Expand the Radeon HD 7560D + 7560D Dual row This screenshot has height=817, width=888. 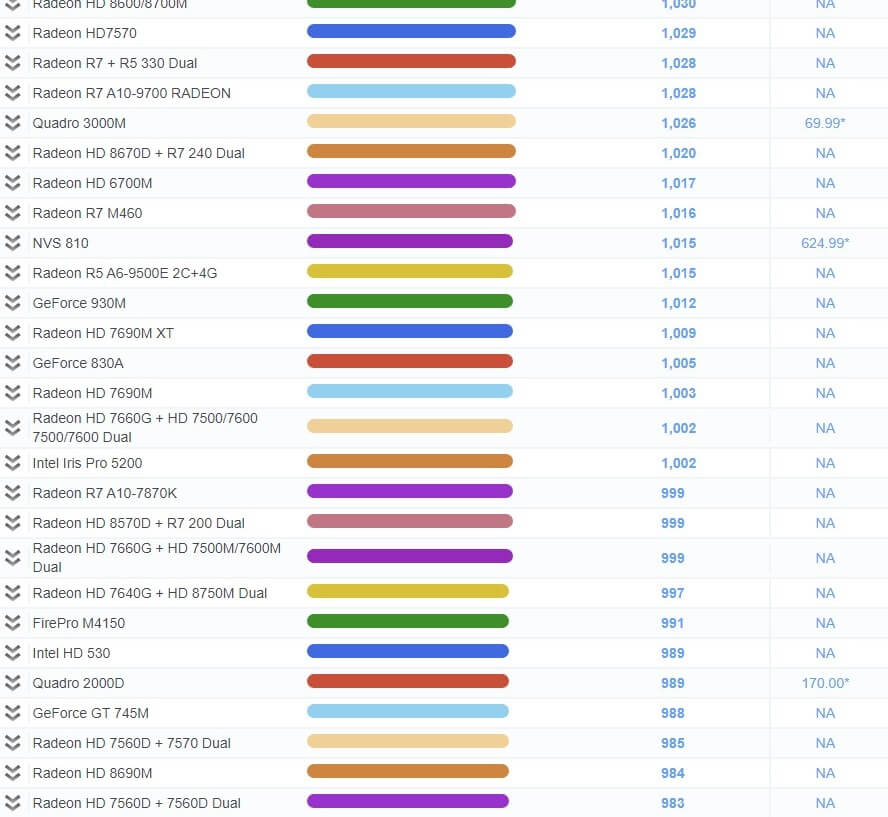pyautogui.click(x=12, y=803)
